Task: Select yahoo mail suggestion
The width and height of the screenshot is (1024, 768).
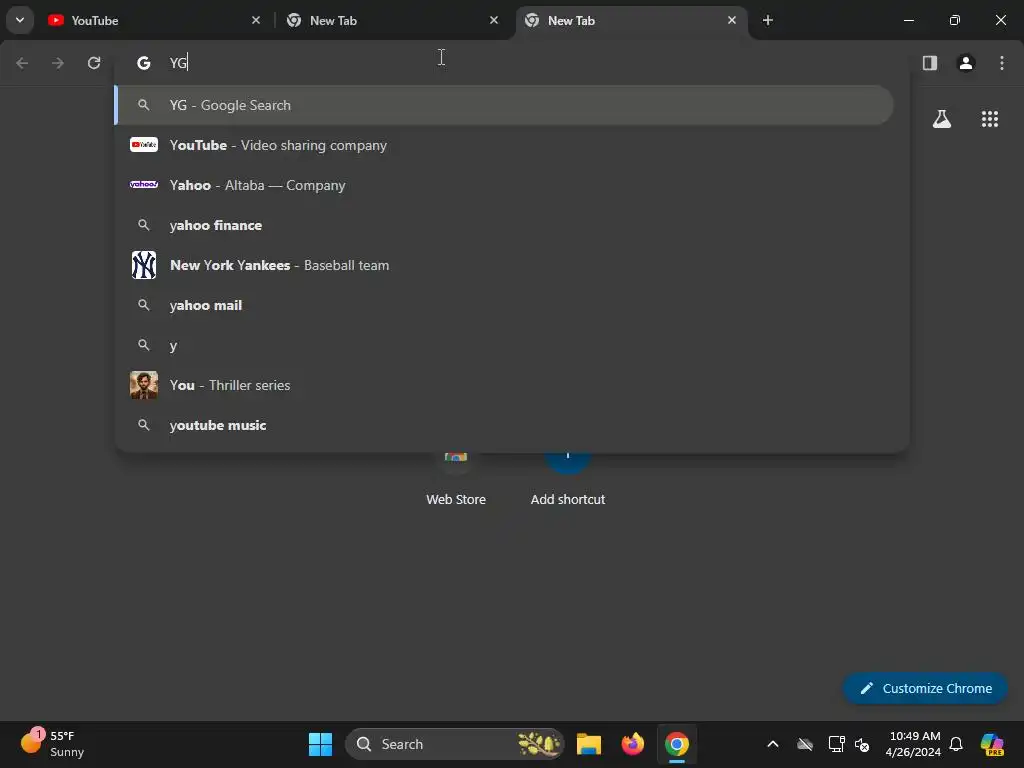Action: 504,305
